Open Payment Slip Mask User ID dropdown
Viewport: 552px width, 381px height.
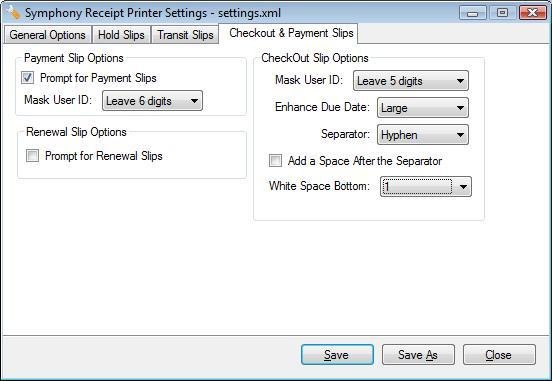click(x=152, y=101)
